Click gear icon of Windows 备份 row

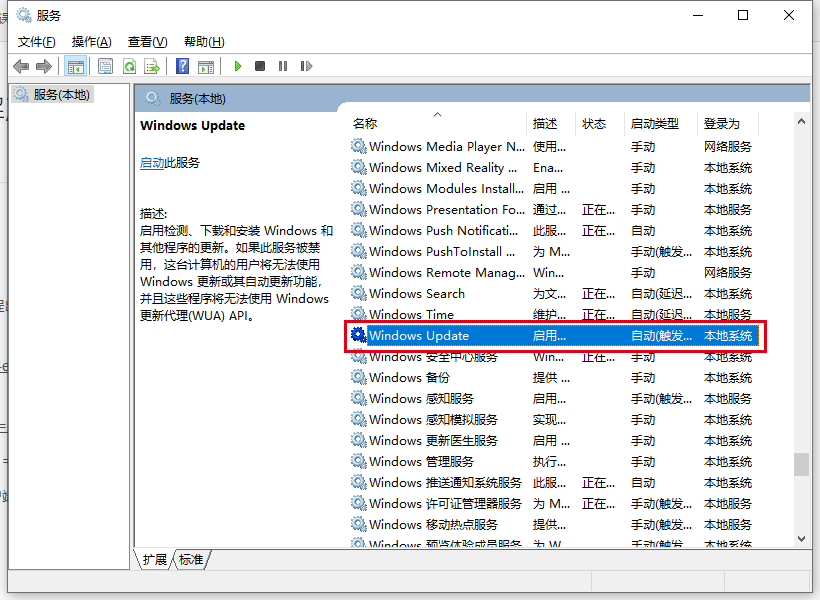pyautogui.click(x=358, y=377)
